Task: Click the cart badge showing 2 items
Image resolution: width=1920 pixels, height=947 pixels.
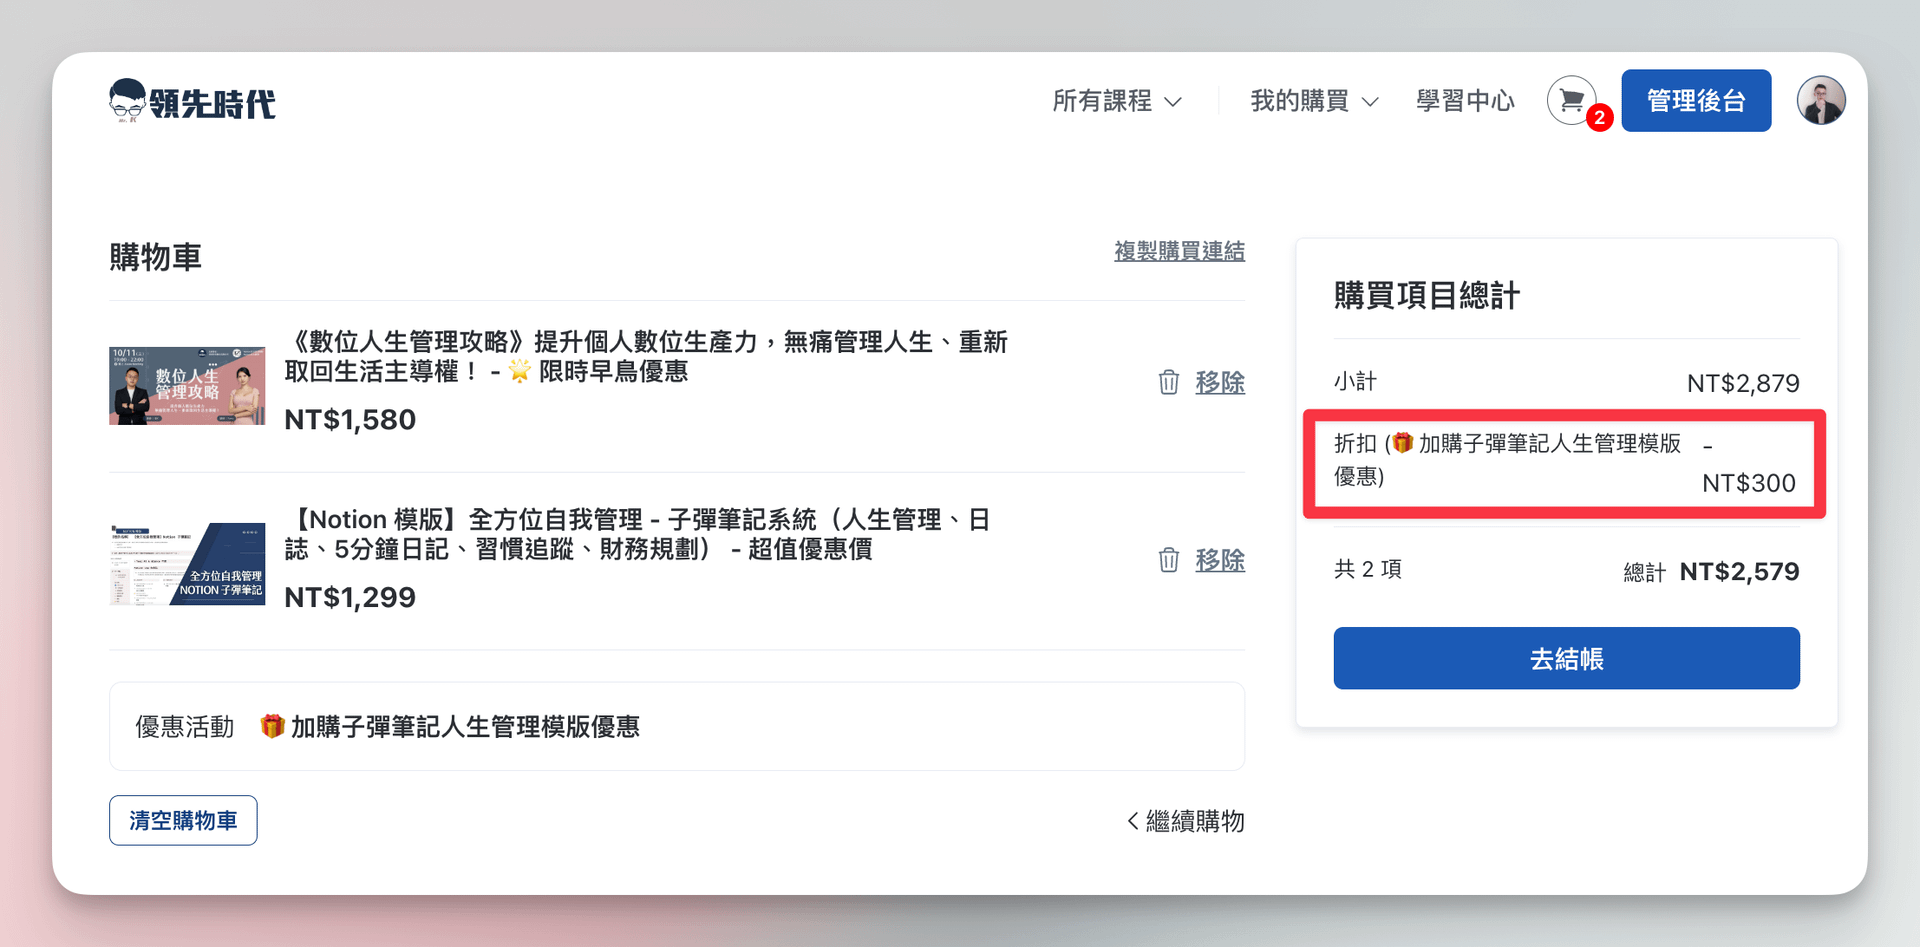Action: pyautogui.click(x=1599, y=118)
